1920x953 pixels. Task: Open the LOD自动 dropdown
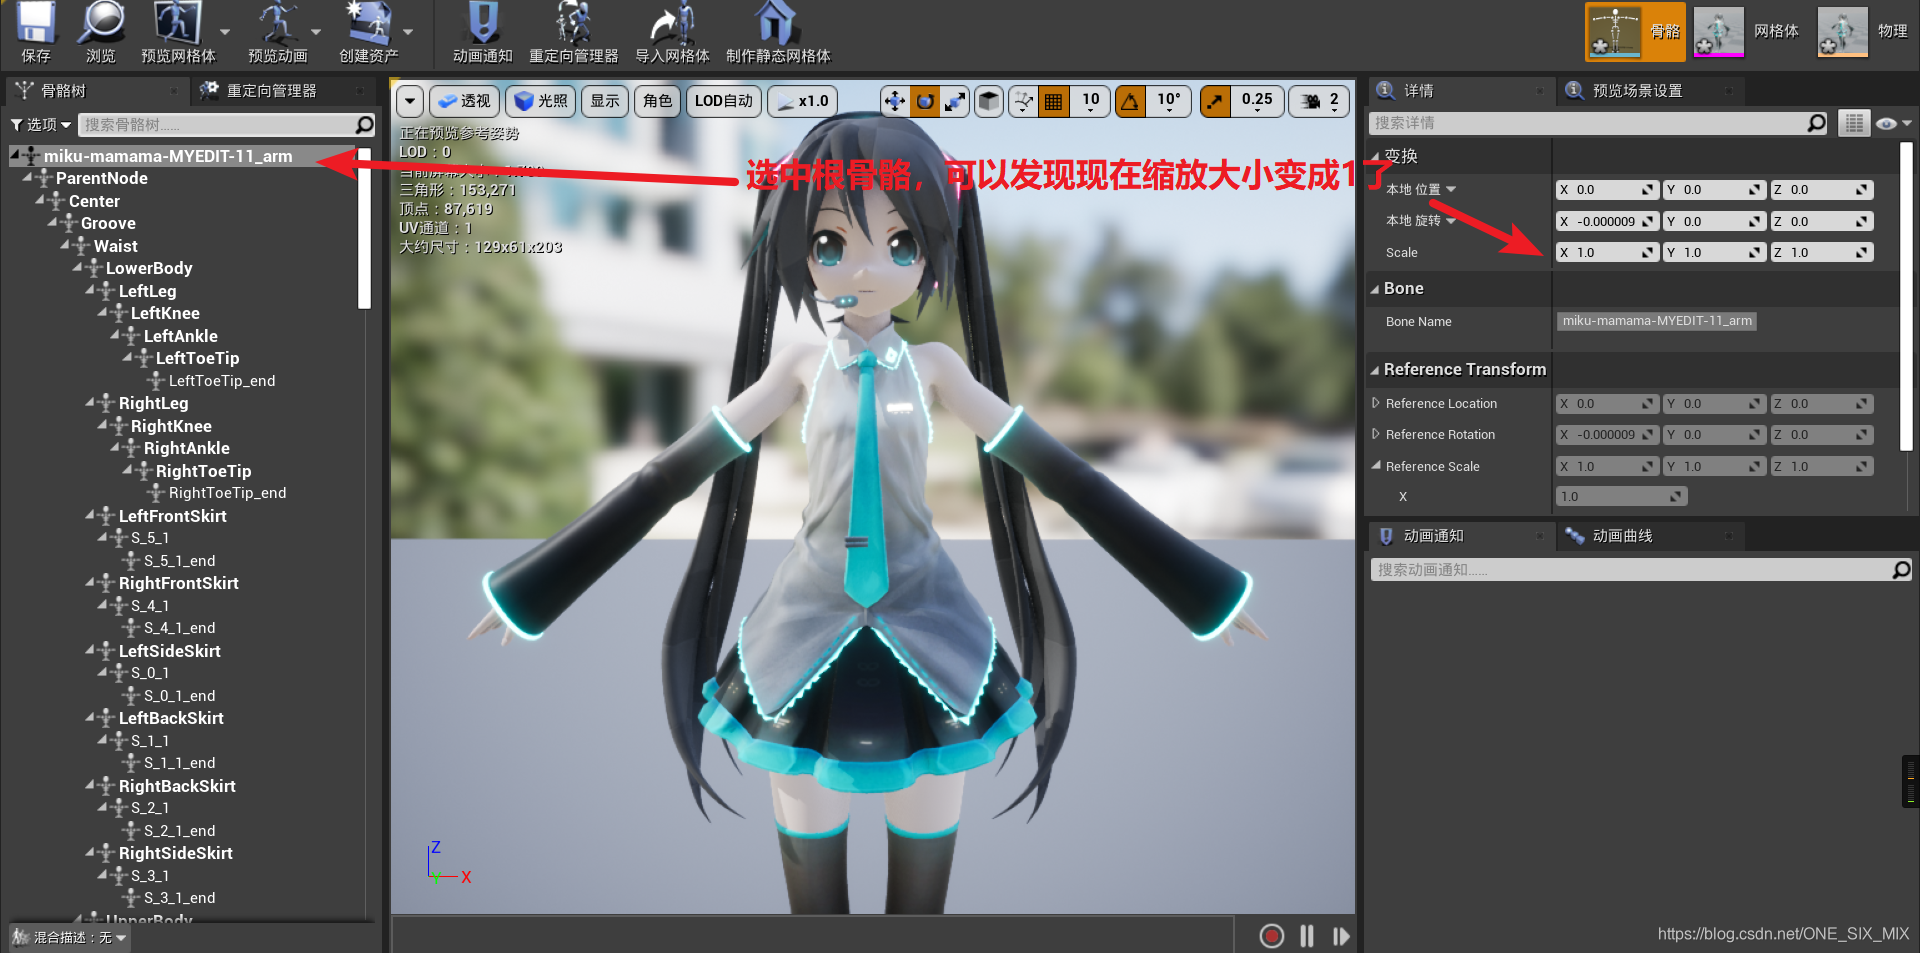tap(723, 100)
